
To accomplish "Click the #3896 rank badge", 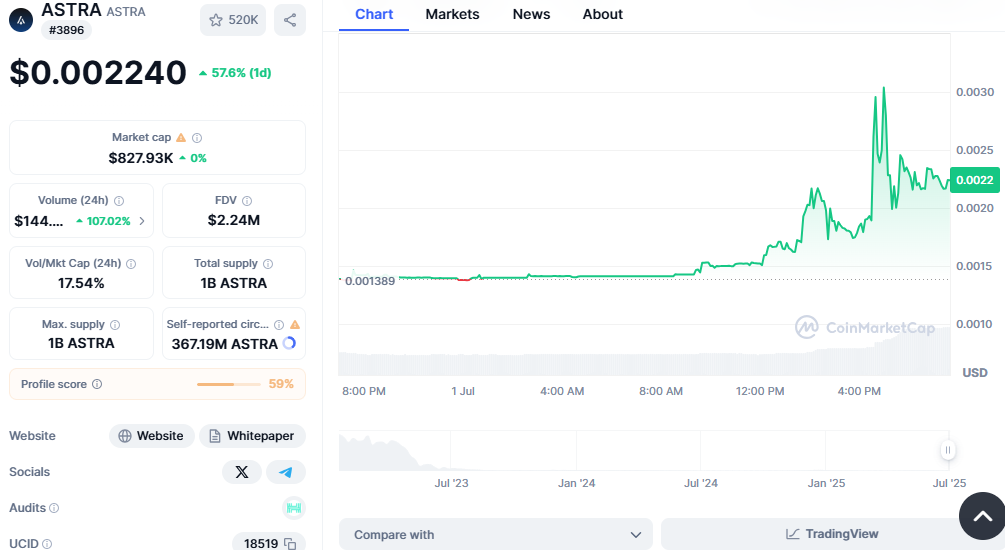I will point(67,30).
